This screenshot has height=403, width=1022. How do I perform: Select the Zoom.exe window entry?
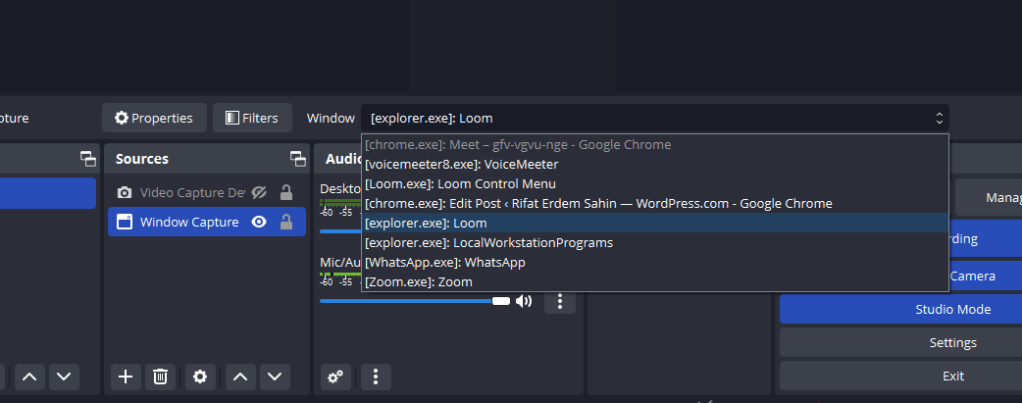(655, 282)
